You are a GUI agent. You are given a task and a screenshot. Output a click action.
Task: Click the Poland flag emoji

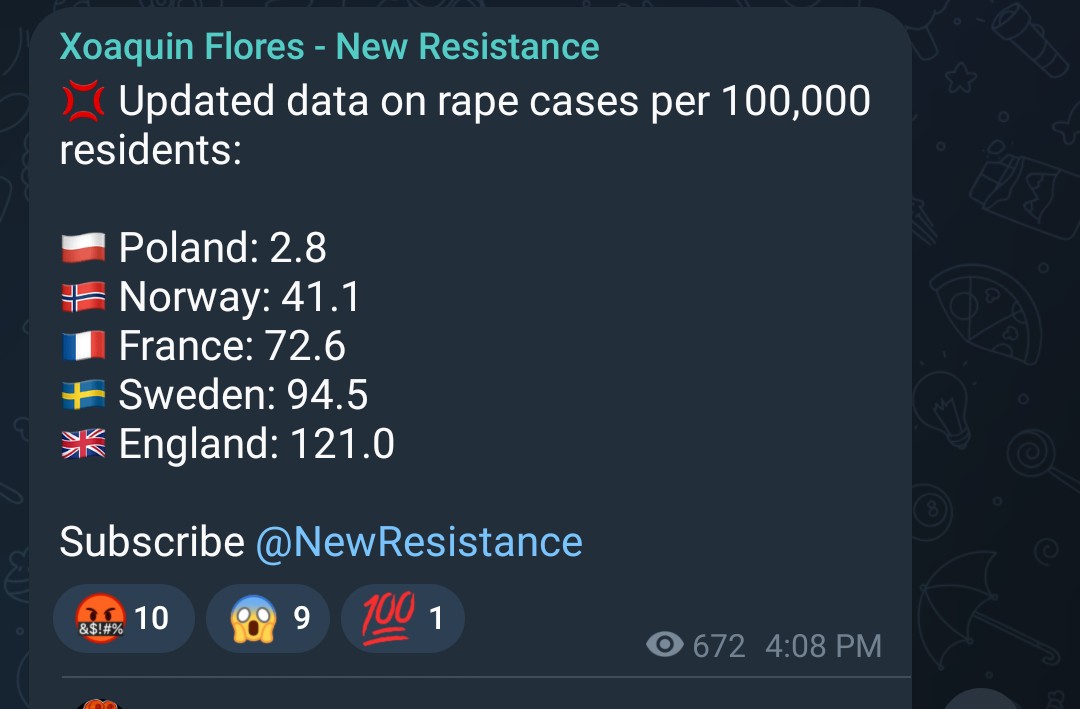pos(83,247)
